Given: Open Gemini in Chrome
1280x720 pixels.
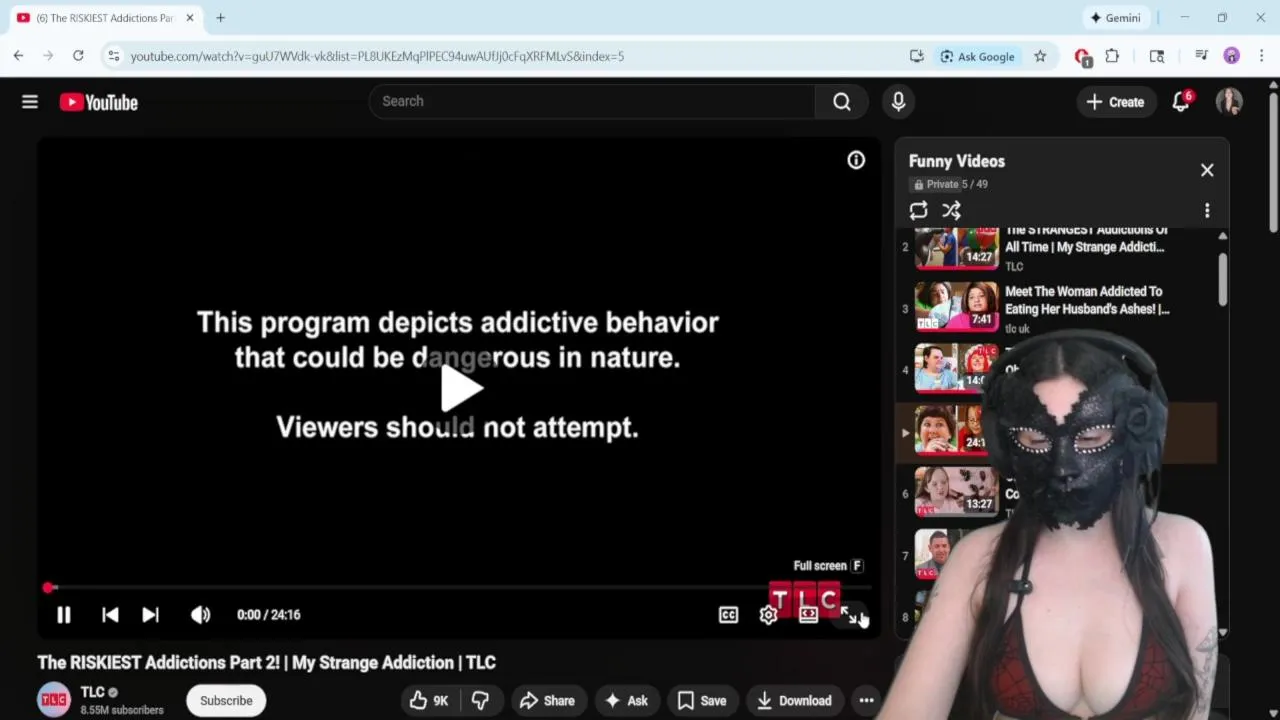Looking at the screenshot, I should pyautogui.click(x=1115, y=18).
